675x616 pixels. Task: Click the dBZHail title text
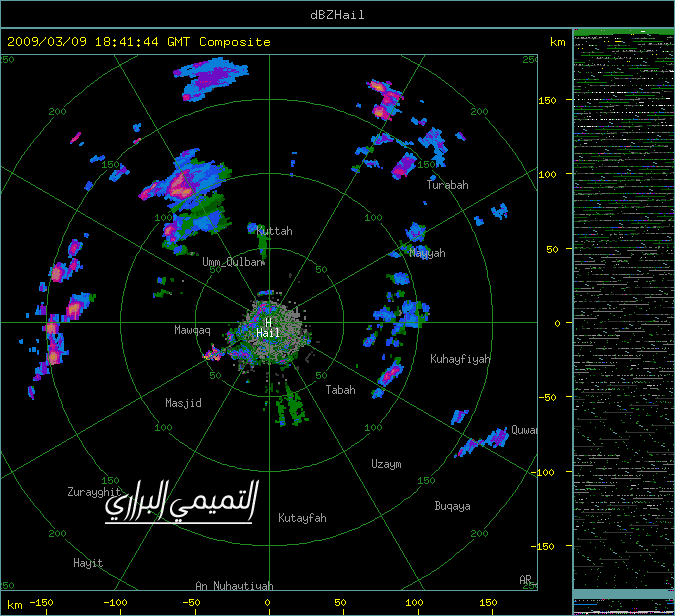coord(337,15)
